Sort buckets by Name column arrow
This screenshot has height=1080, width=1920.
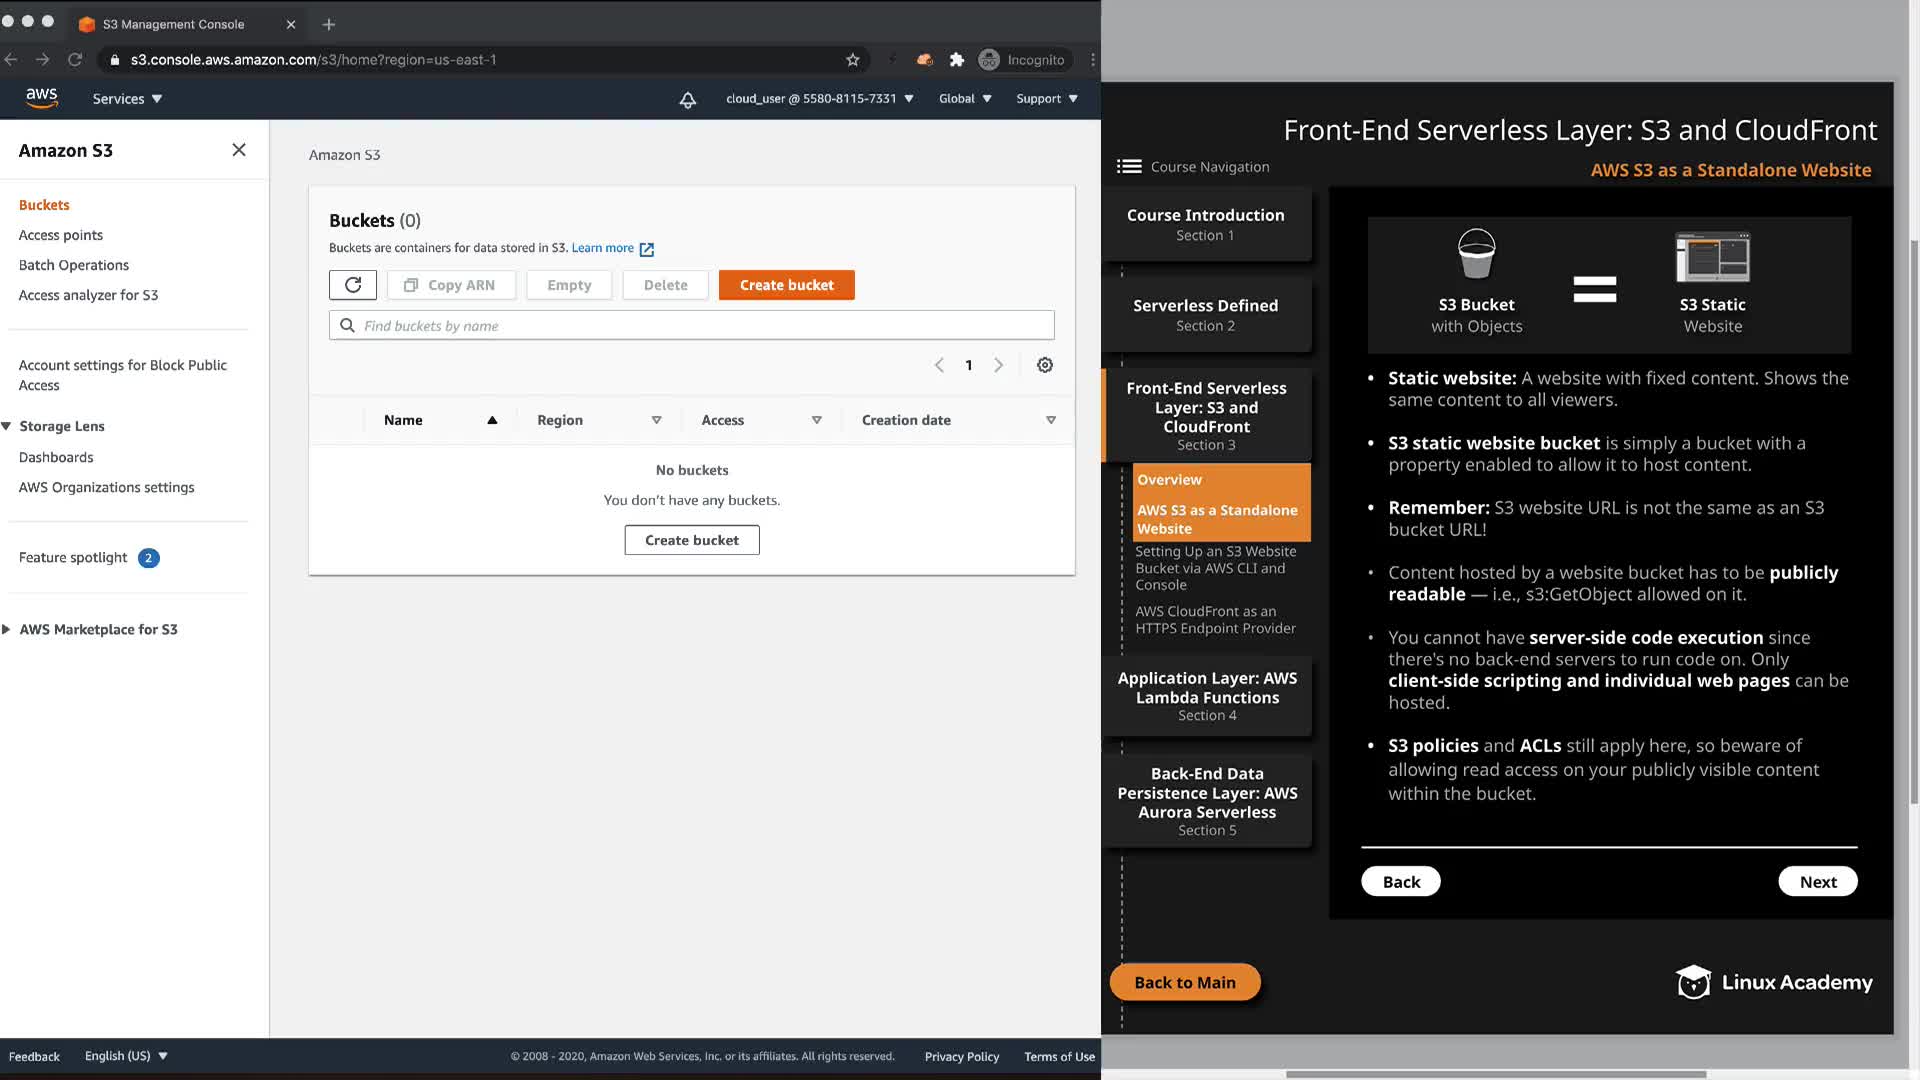492,420
